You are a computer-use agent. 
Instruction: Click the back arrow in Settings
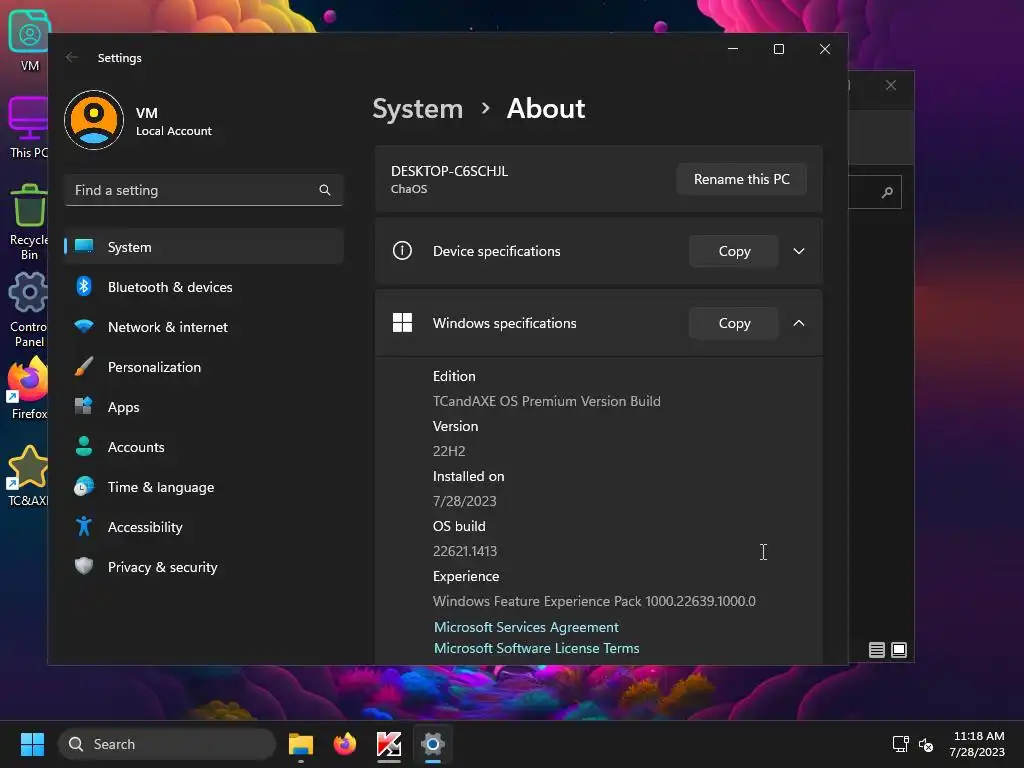pos(72,57)
